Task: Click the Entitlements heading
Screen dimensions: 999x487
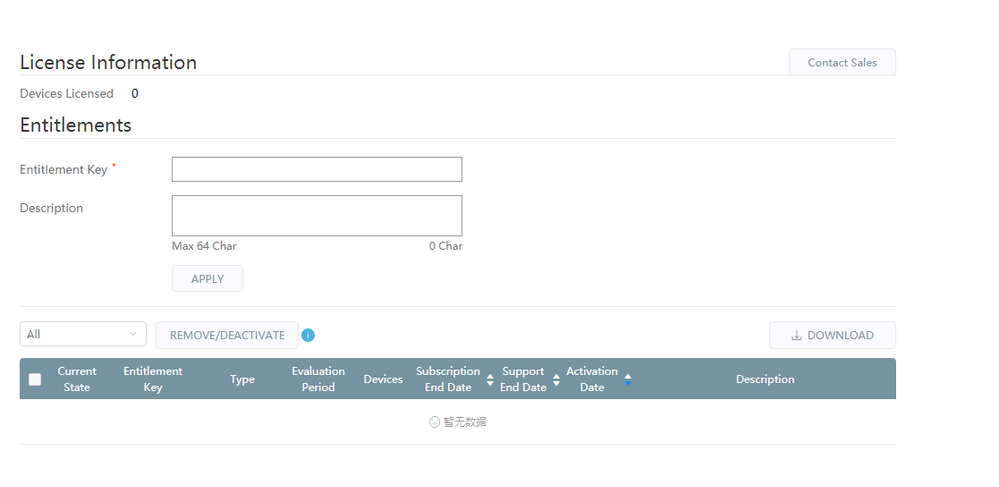Action: tap(75, 125)
